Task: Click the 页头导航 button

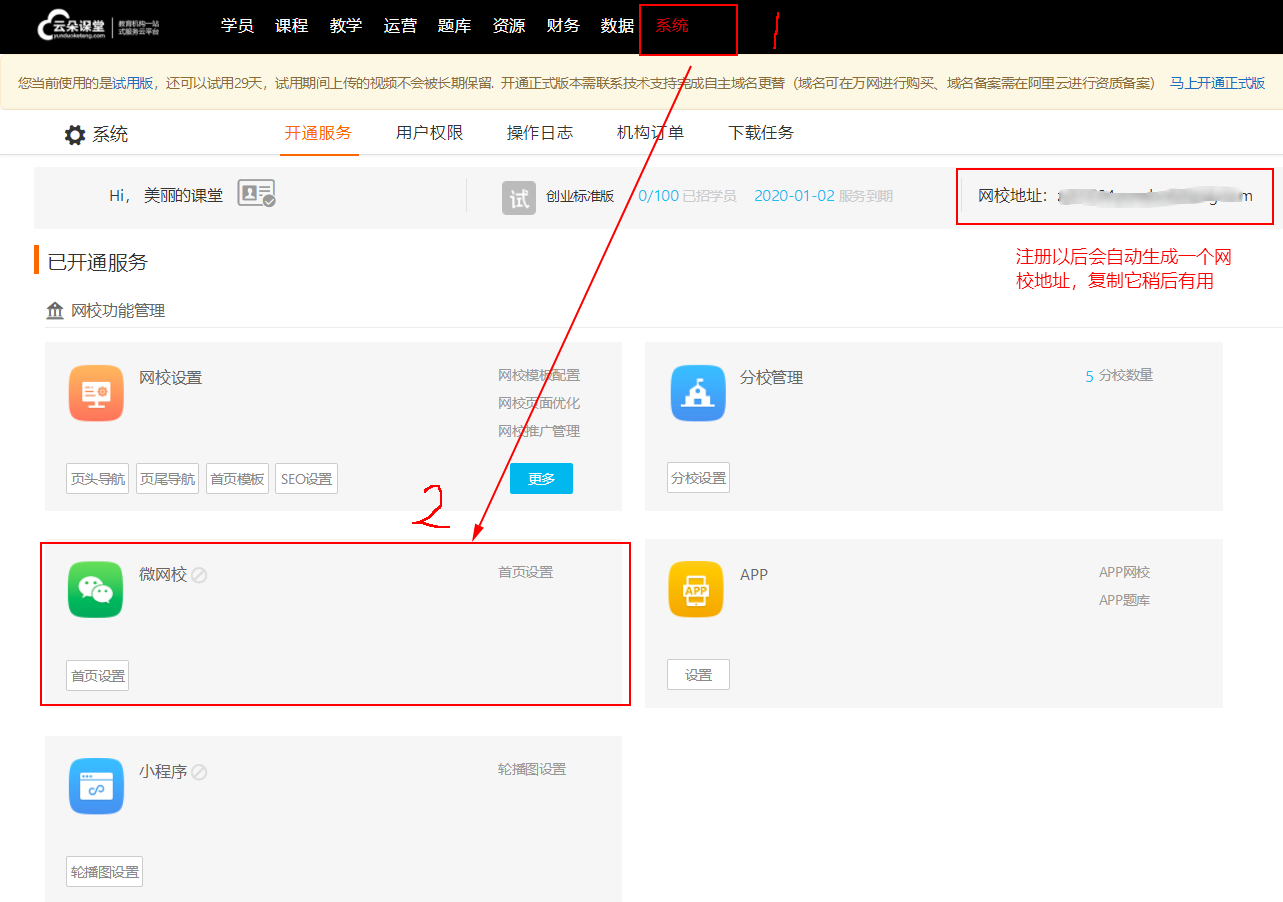Action: point(98,479)
